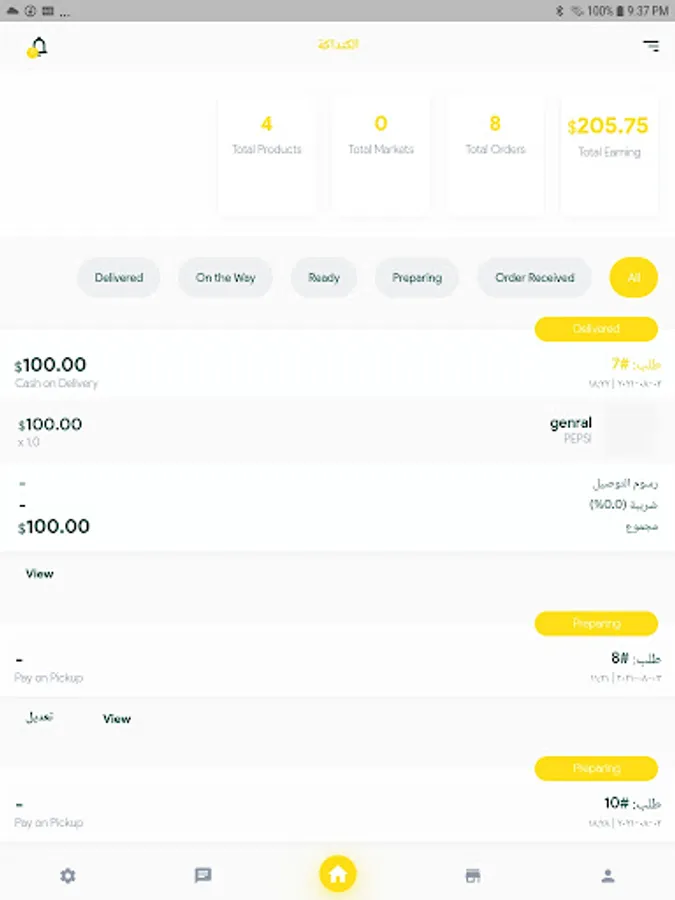Tap the Bluetooth icon in status bar
Image resolution: width=675 pixels, height=900 pixels.
(x=560, y=10)
